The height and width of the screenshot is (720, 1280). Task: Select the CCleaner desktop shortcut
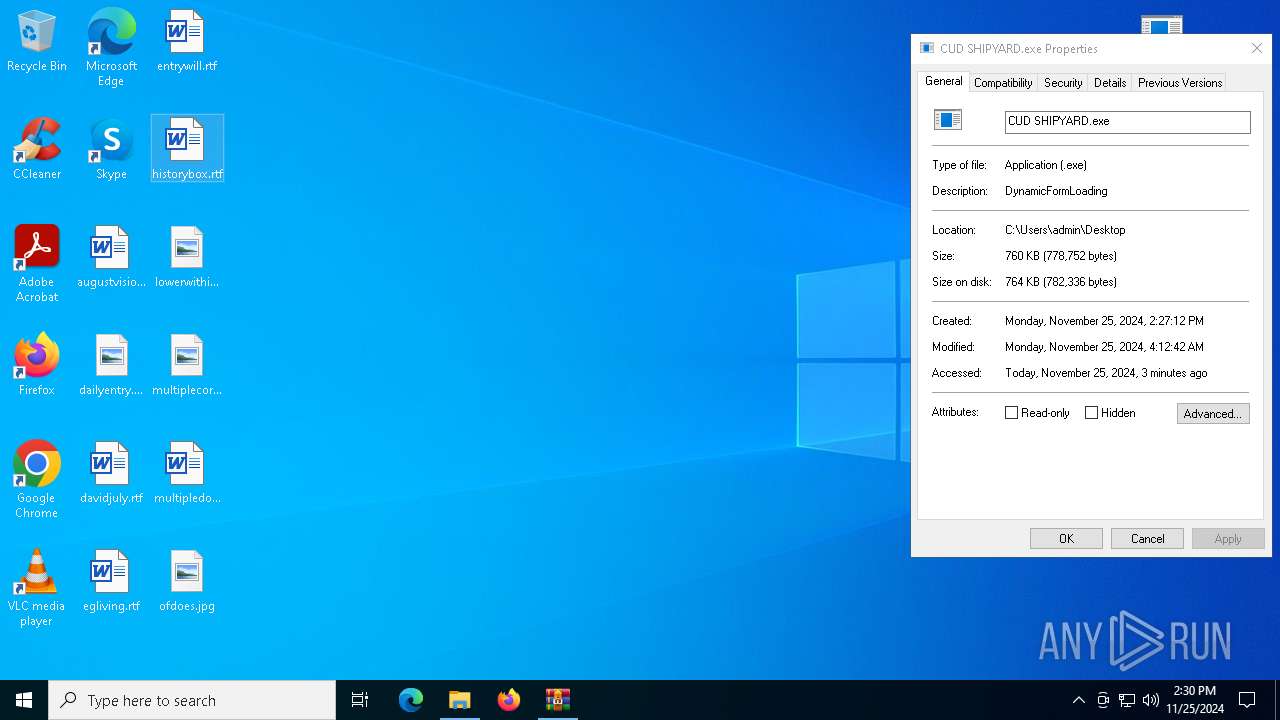pos(37,150)
